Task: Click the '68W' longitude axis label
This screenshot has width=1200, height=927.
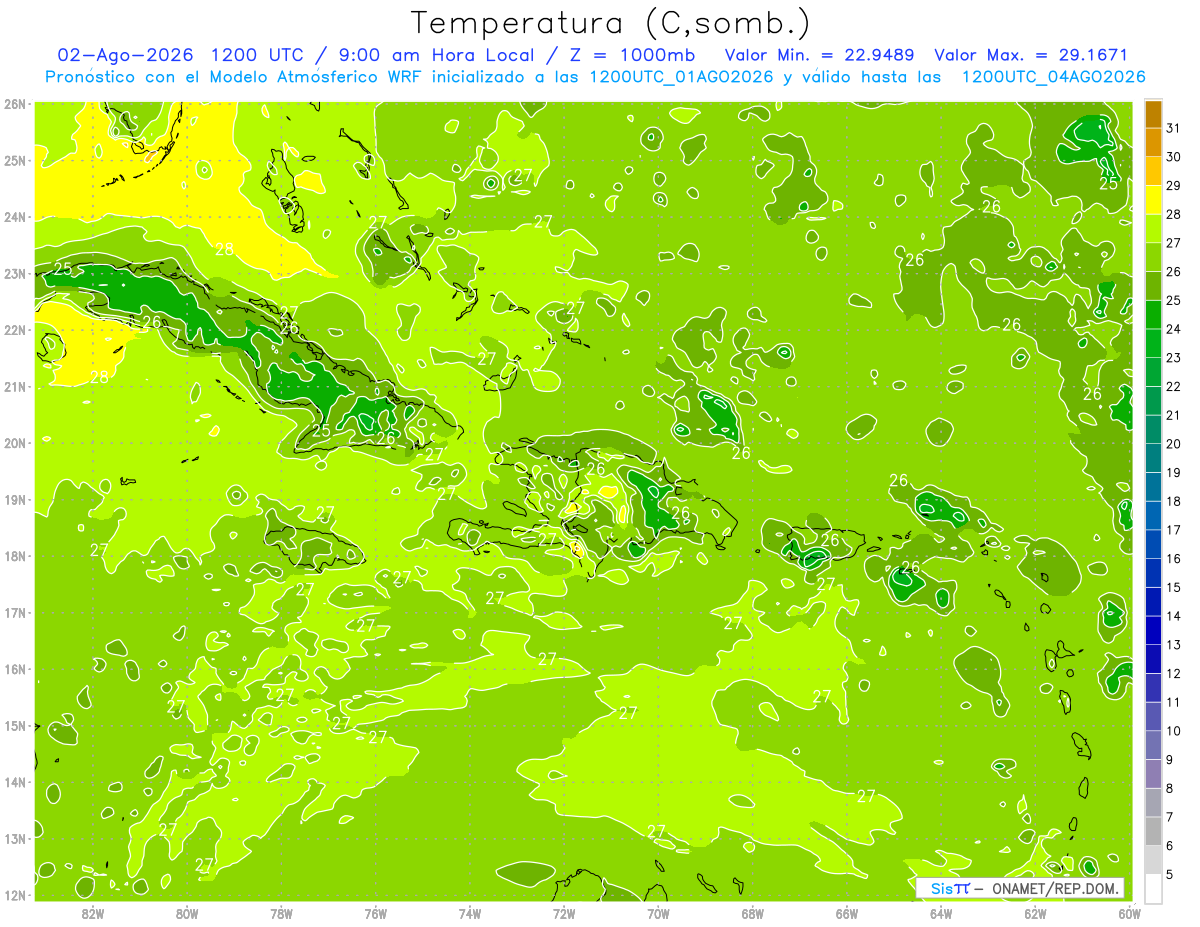Action: pyautogui.click(x=753, y=913)
